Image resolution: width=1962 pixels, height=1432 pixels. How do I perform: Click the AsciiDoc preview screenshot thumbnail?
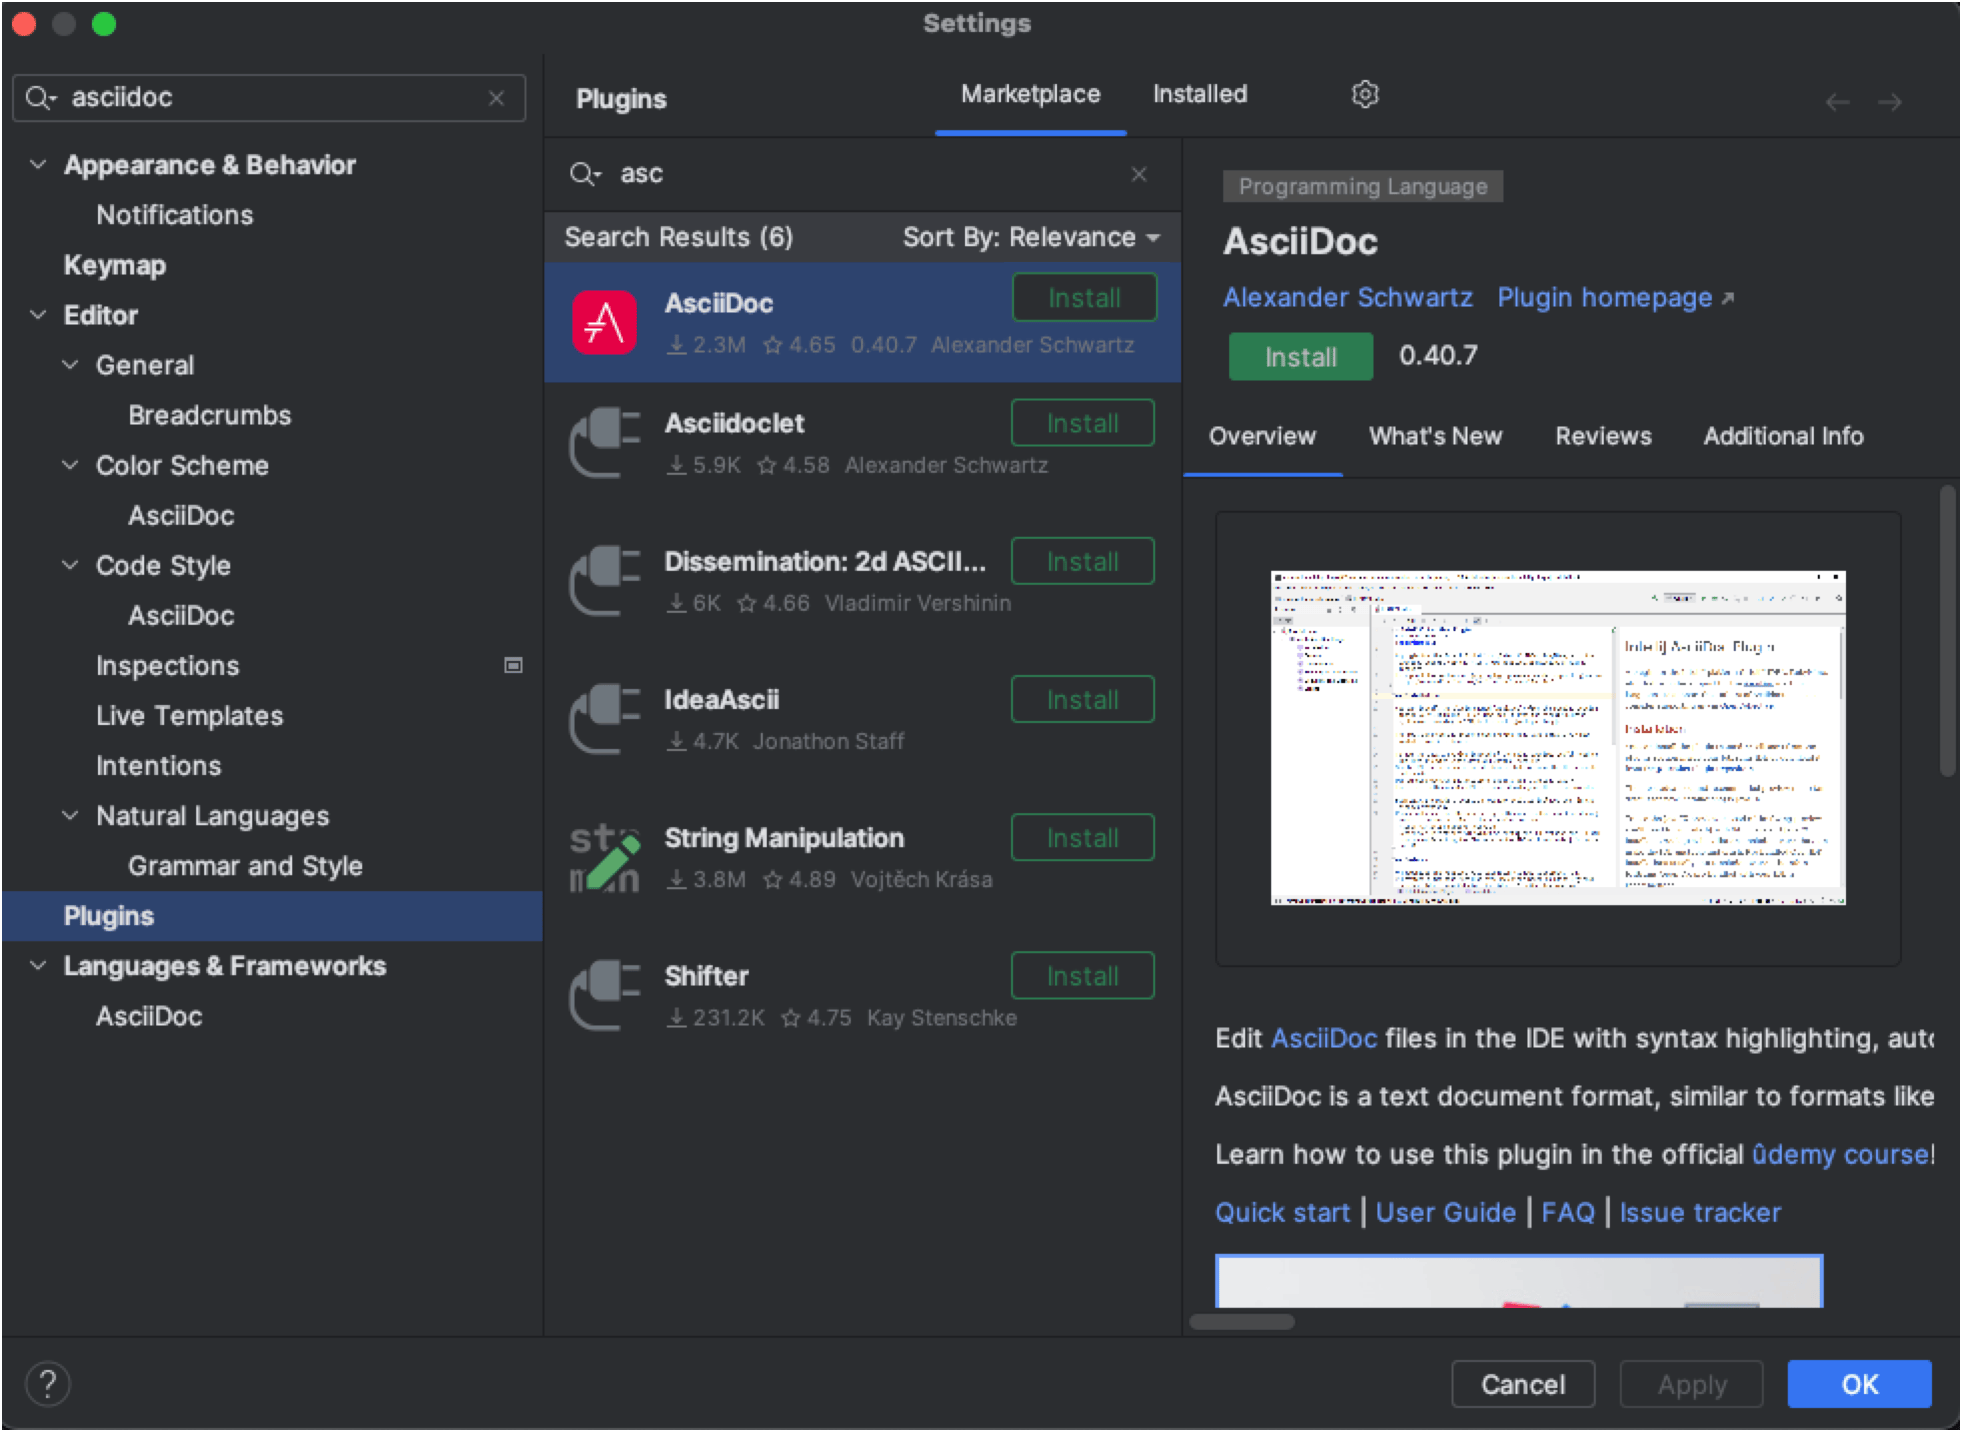pyautogui.click(x=1556, y=738)
